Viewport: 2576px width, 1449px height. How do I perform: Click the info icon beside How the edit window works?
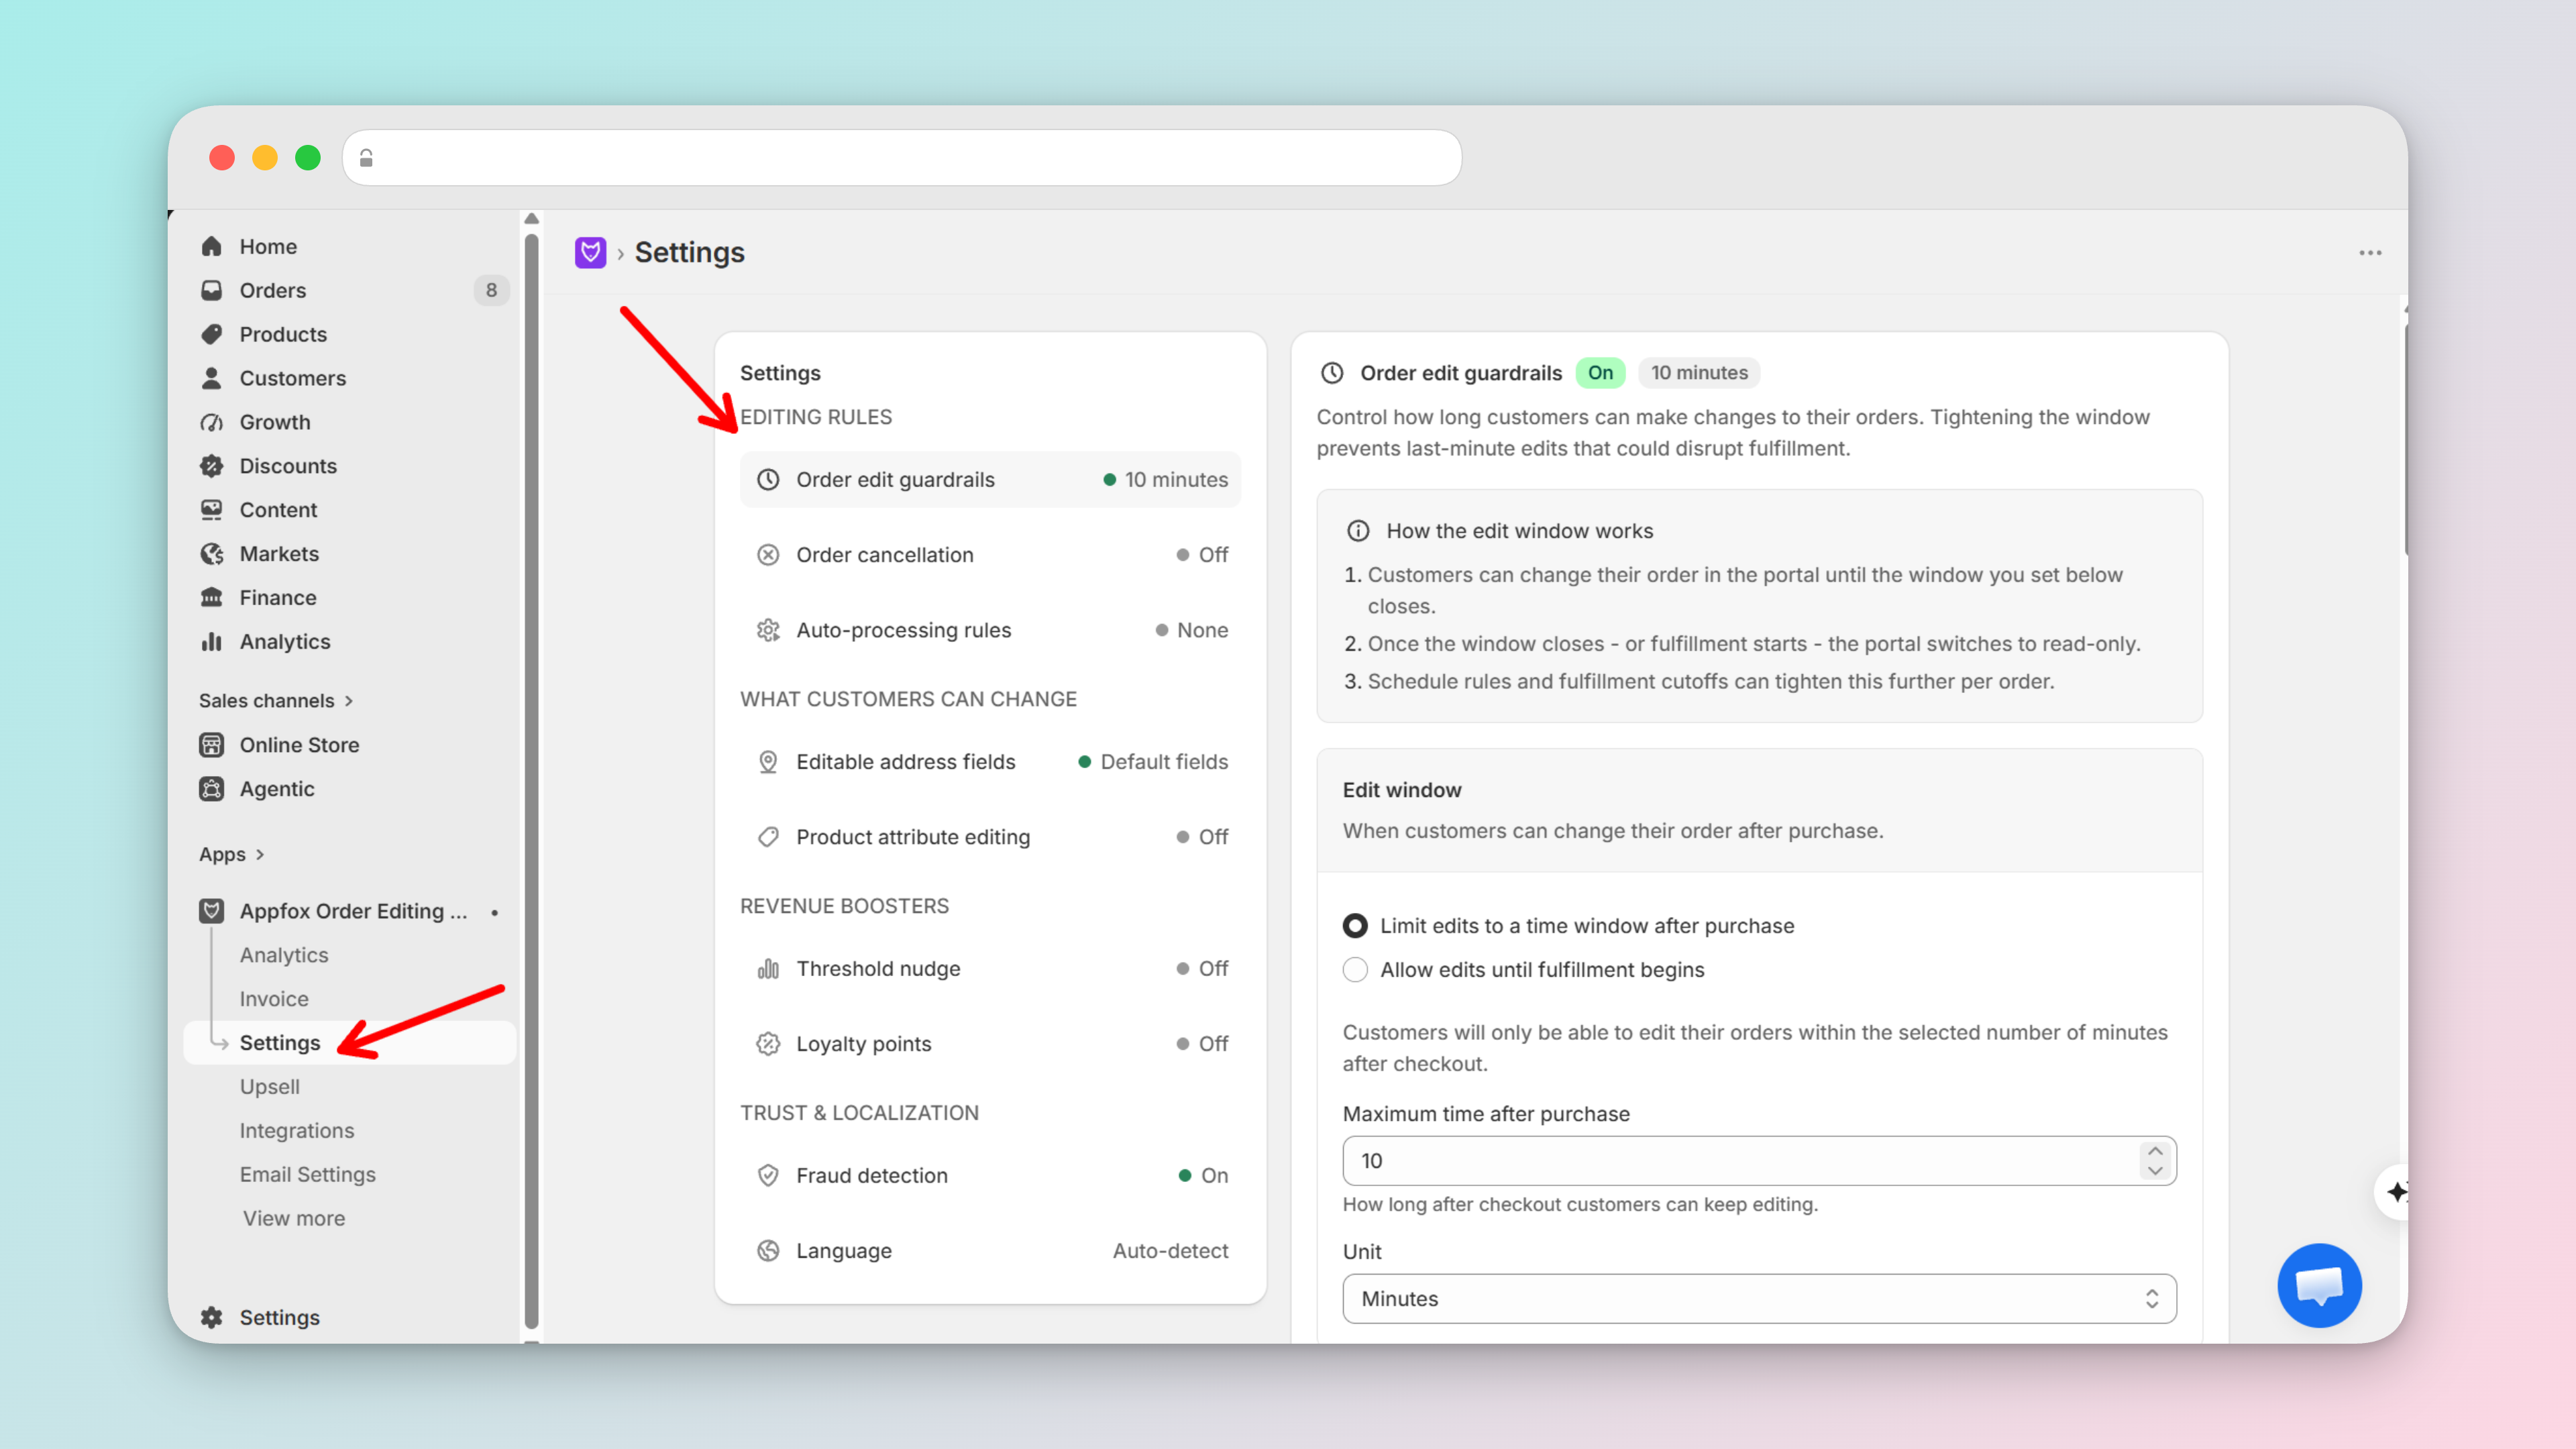click(x=1358, y=531)
